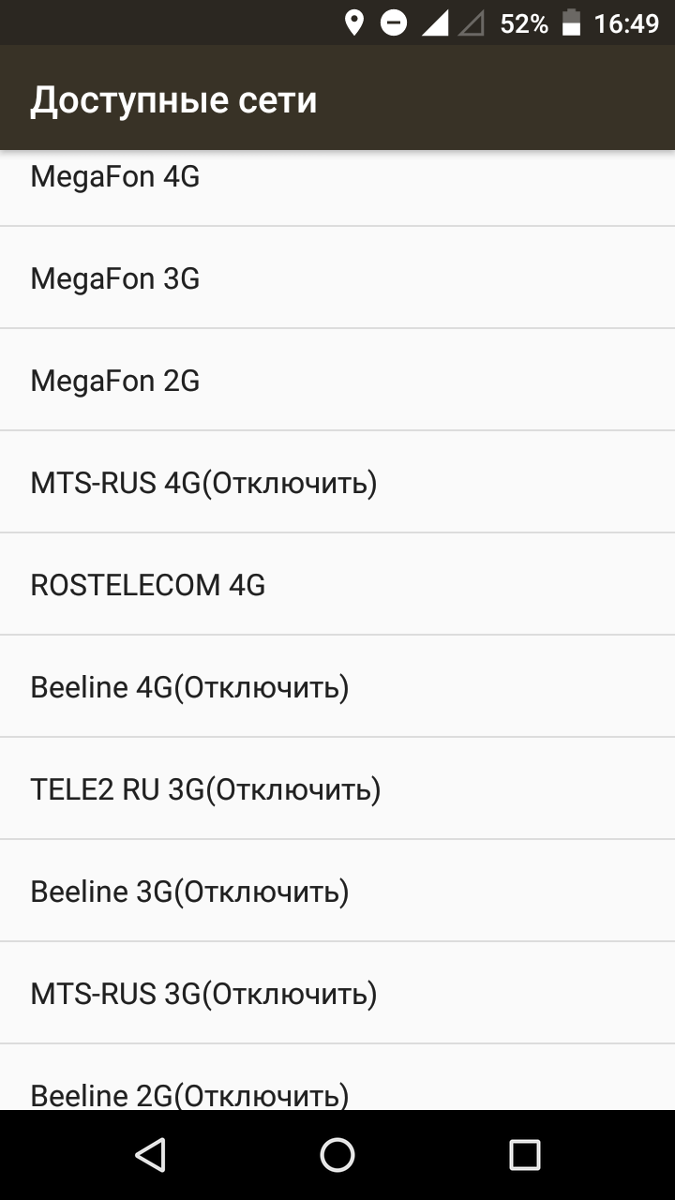
Task: Tap the Android back navigation button
Action: [150, 1155]
